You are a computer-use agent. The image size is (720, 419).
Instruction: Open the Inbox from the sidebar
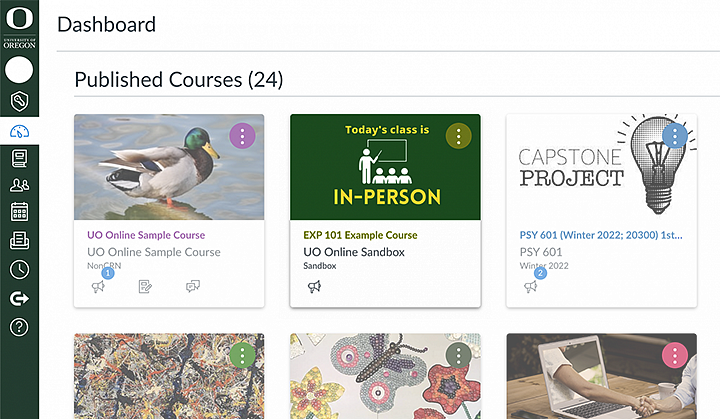(19, 240)
